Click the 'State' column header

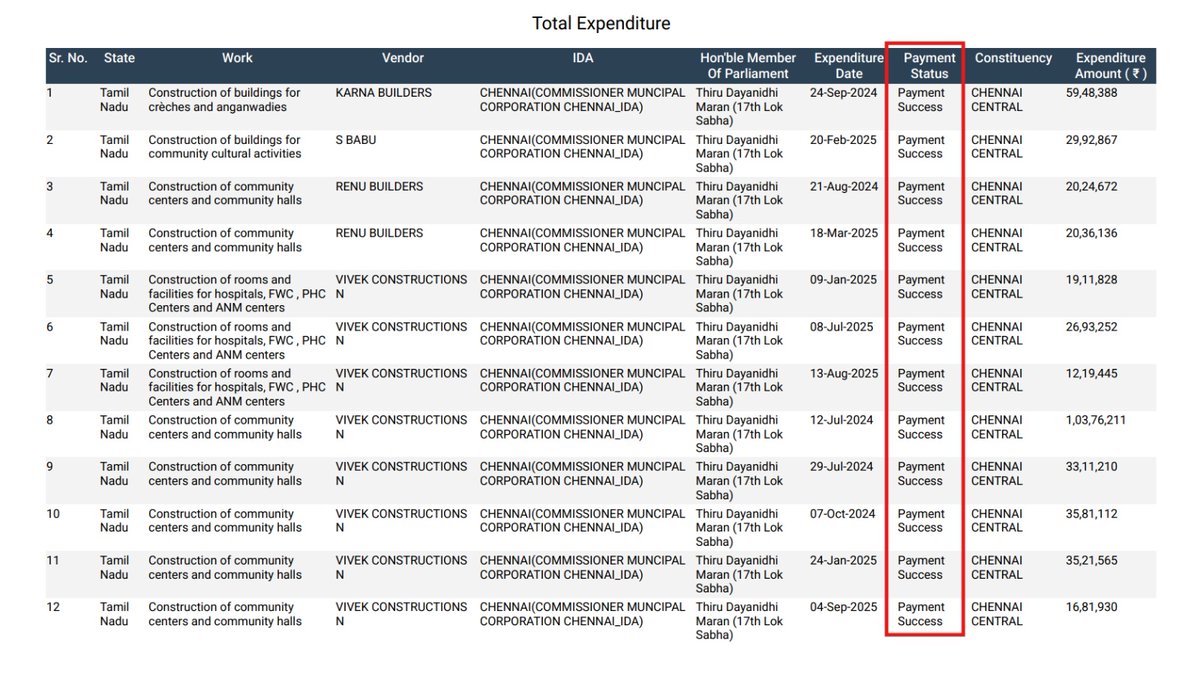119,58
